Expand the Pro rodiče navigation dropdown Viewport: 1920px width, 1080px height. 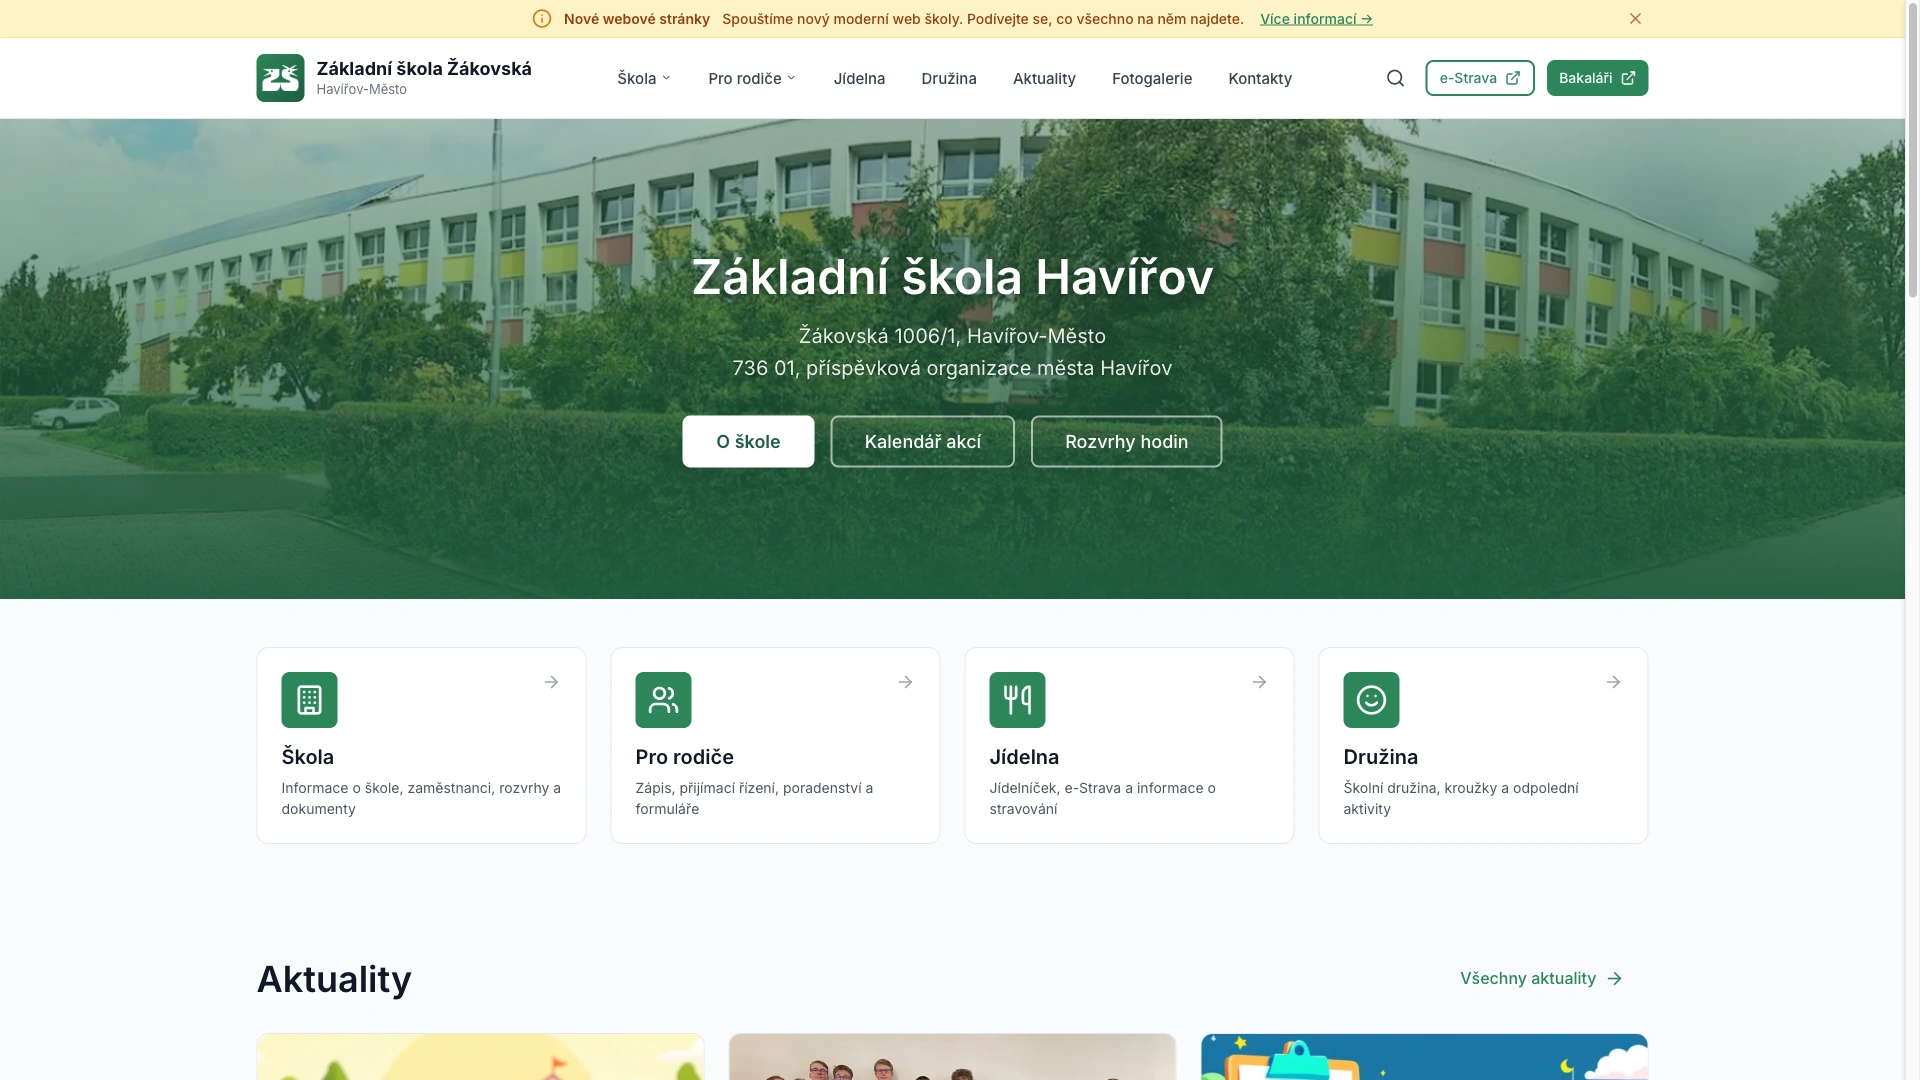[x=751, y=78]
